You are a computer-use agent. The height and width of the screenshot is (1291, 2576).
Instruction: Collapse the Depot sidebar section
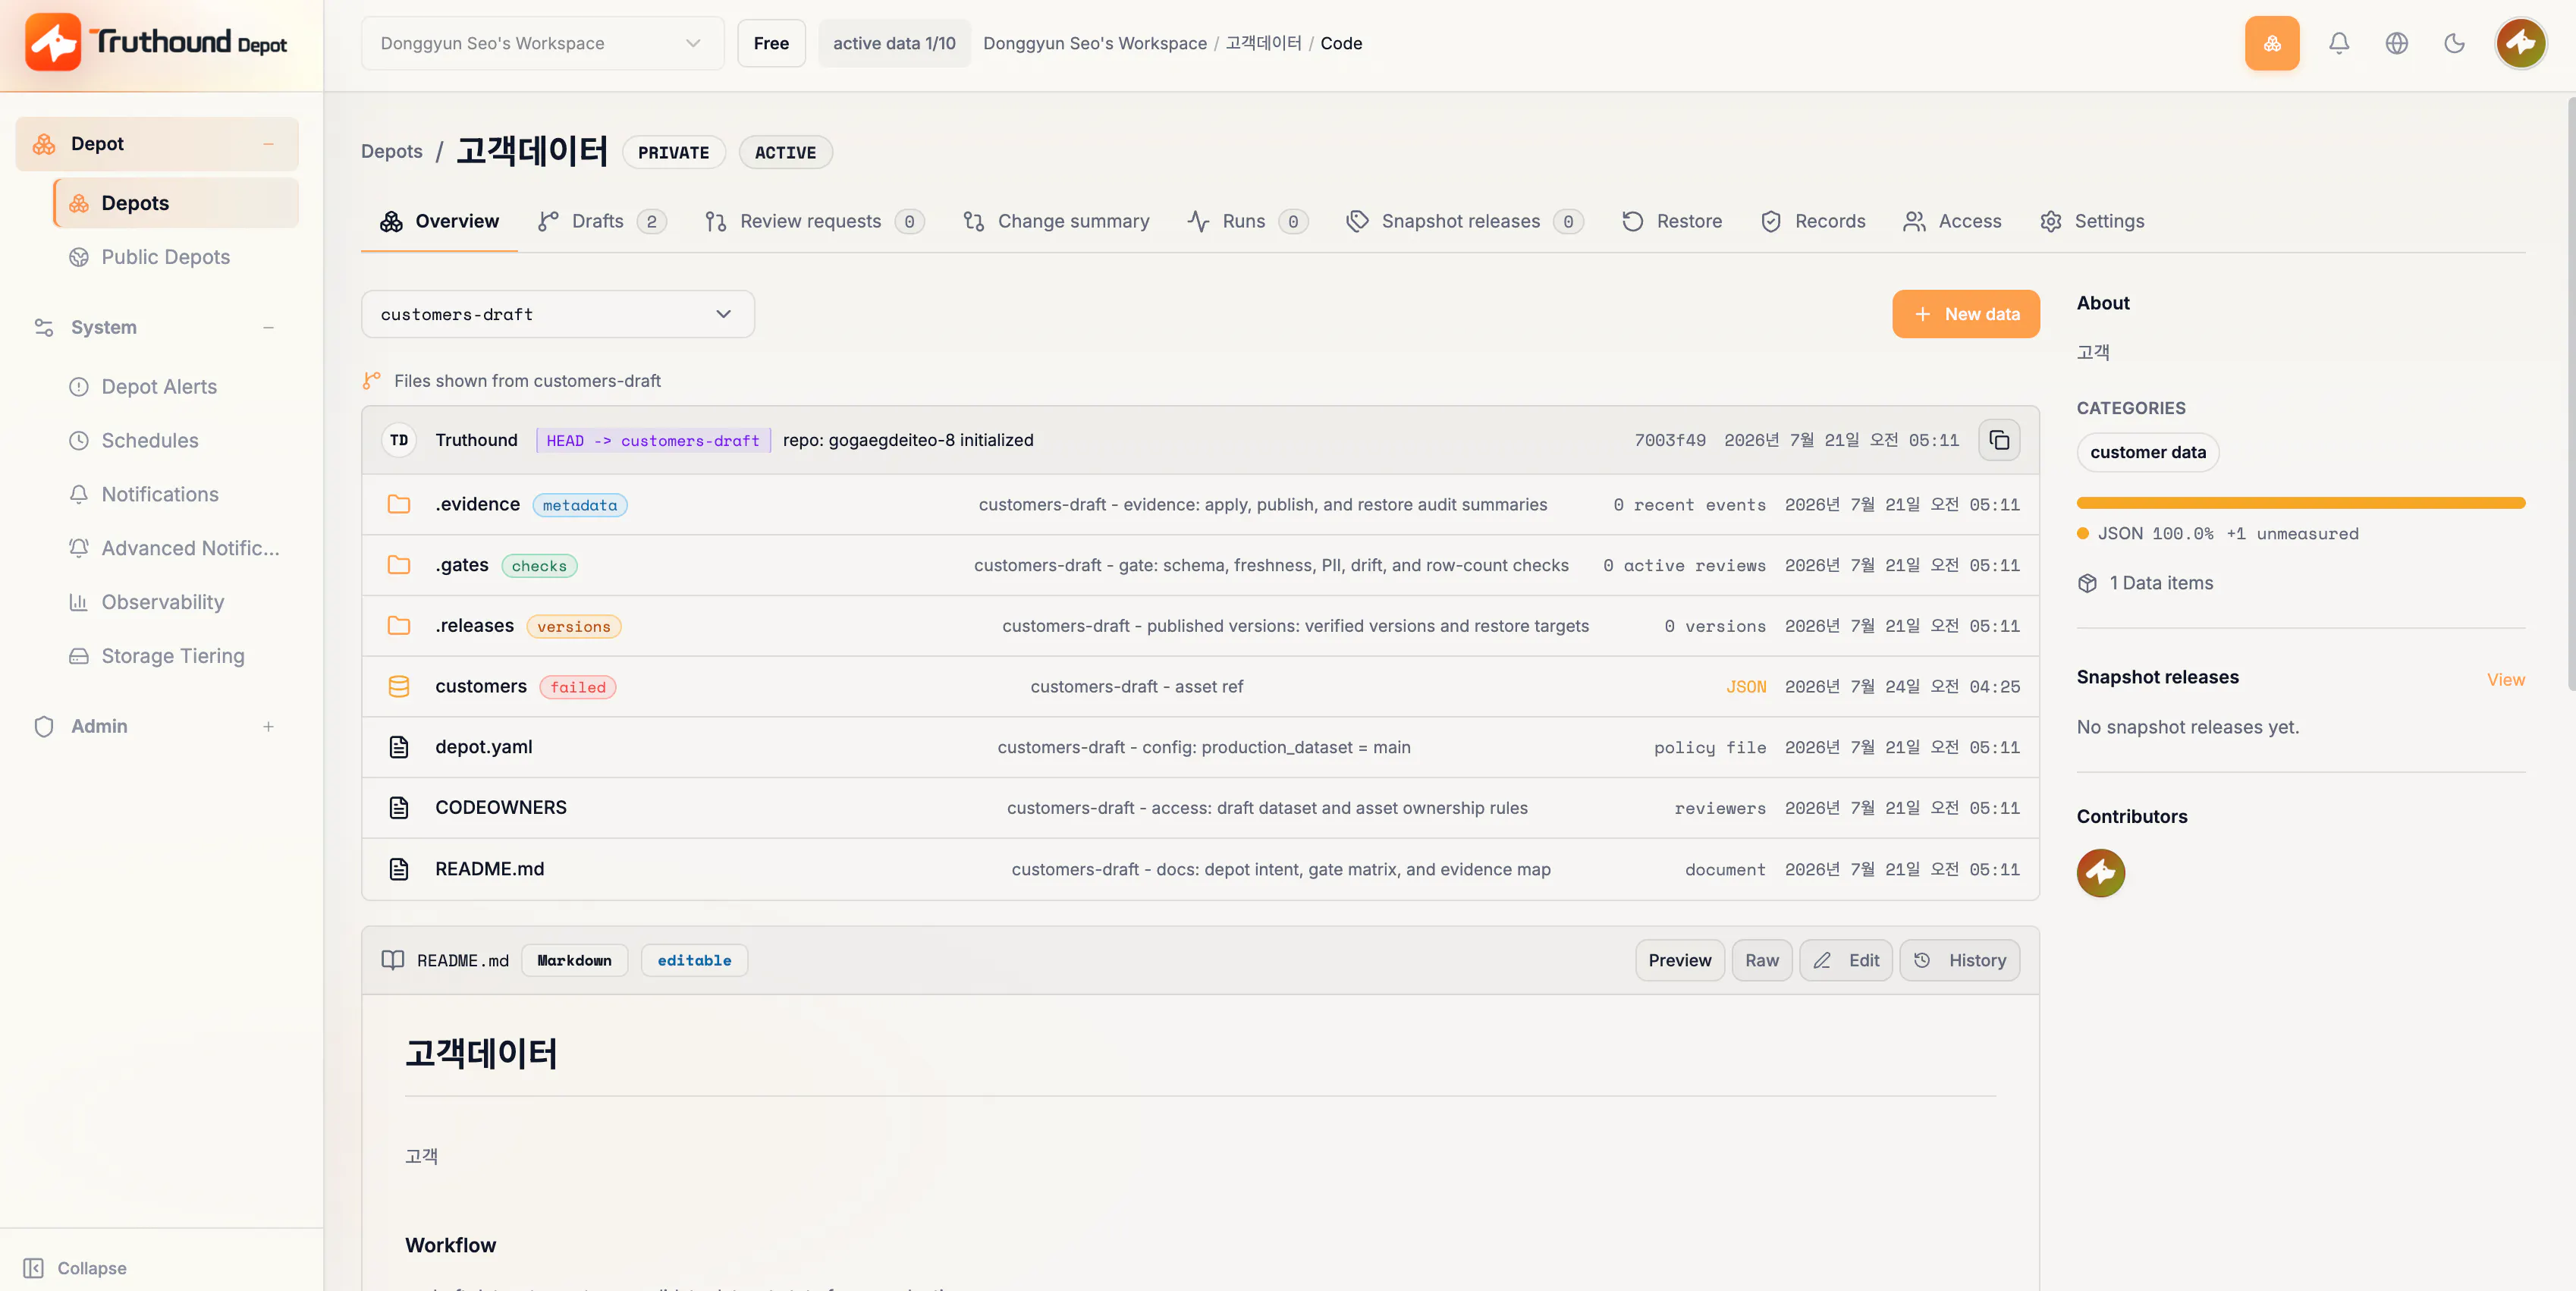pyautogui.click(x=268, y=144)
